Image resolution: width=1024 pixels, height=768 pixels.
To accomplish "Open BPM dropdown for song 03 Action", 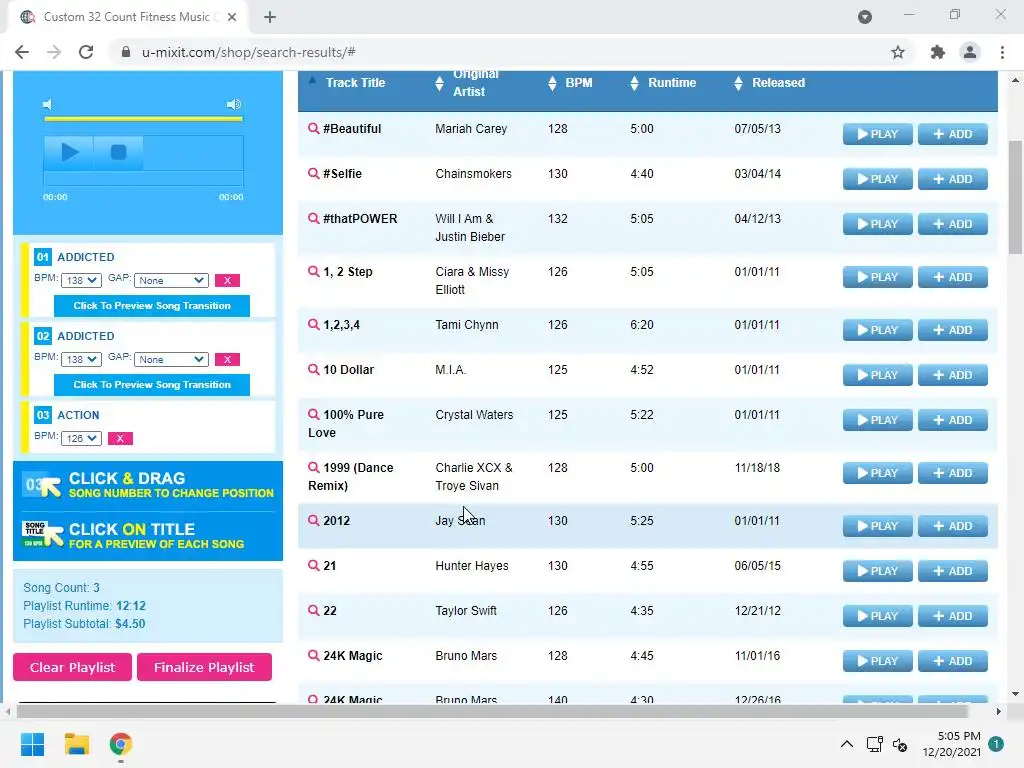I will (81, 438).
